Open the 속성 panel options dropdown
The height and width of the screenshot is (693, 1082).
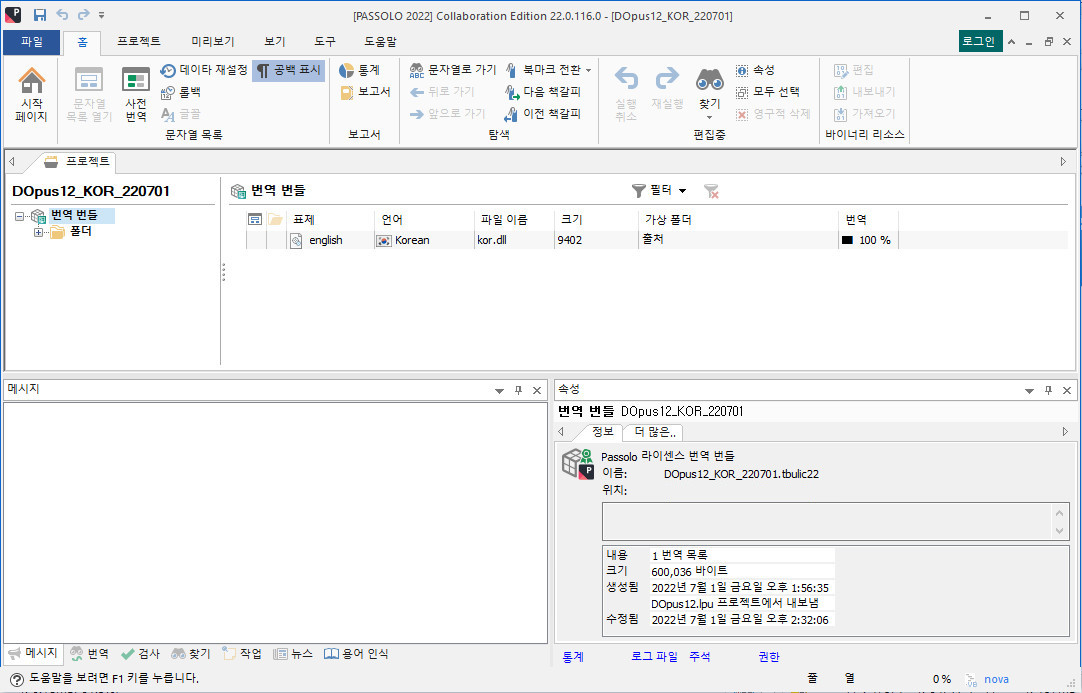click(x=1030, y=391)
